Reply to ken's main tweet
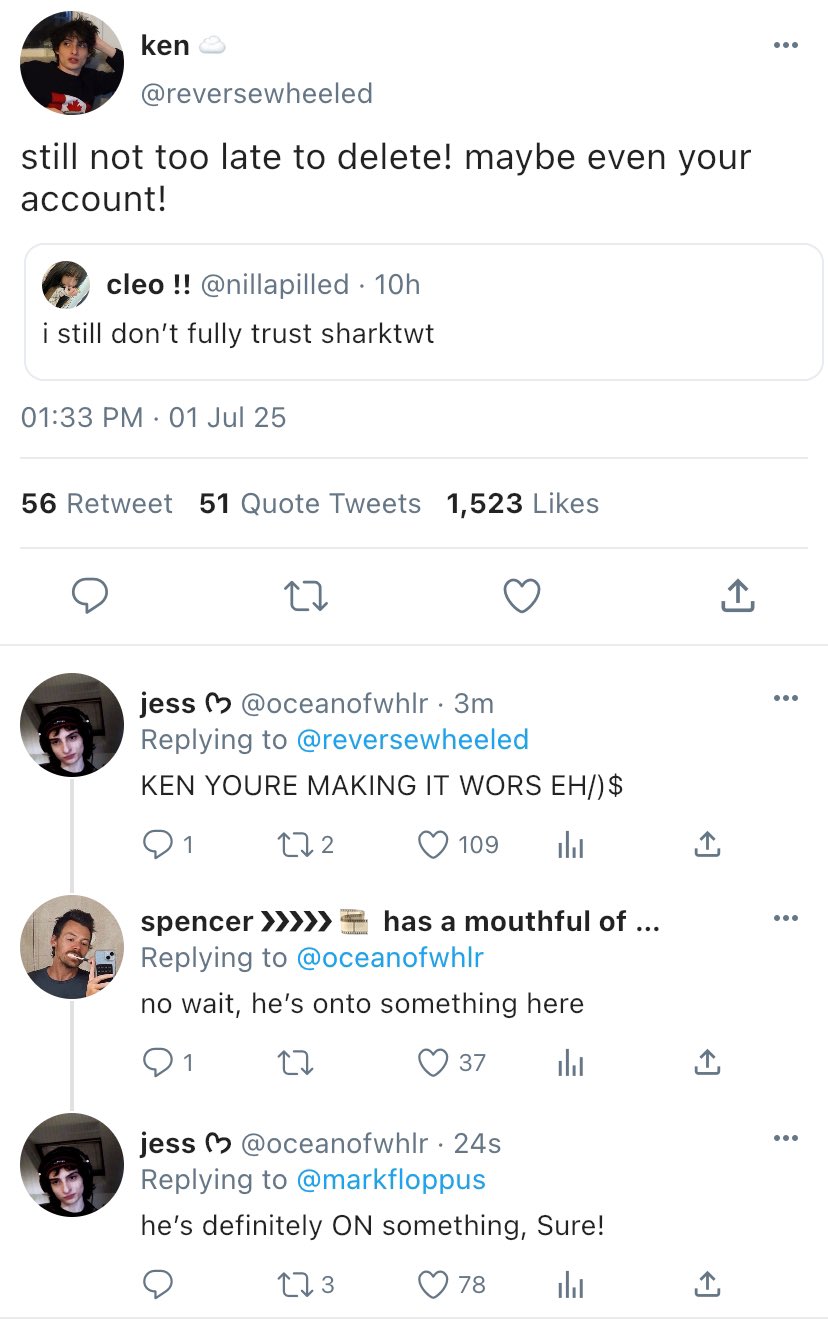Screen dimensions: 828x1320 click(x=91, y=597)
